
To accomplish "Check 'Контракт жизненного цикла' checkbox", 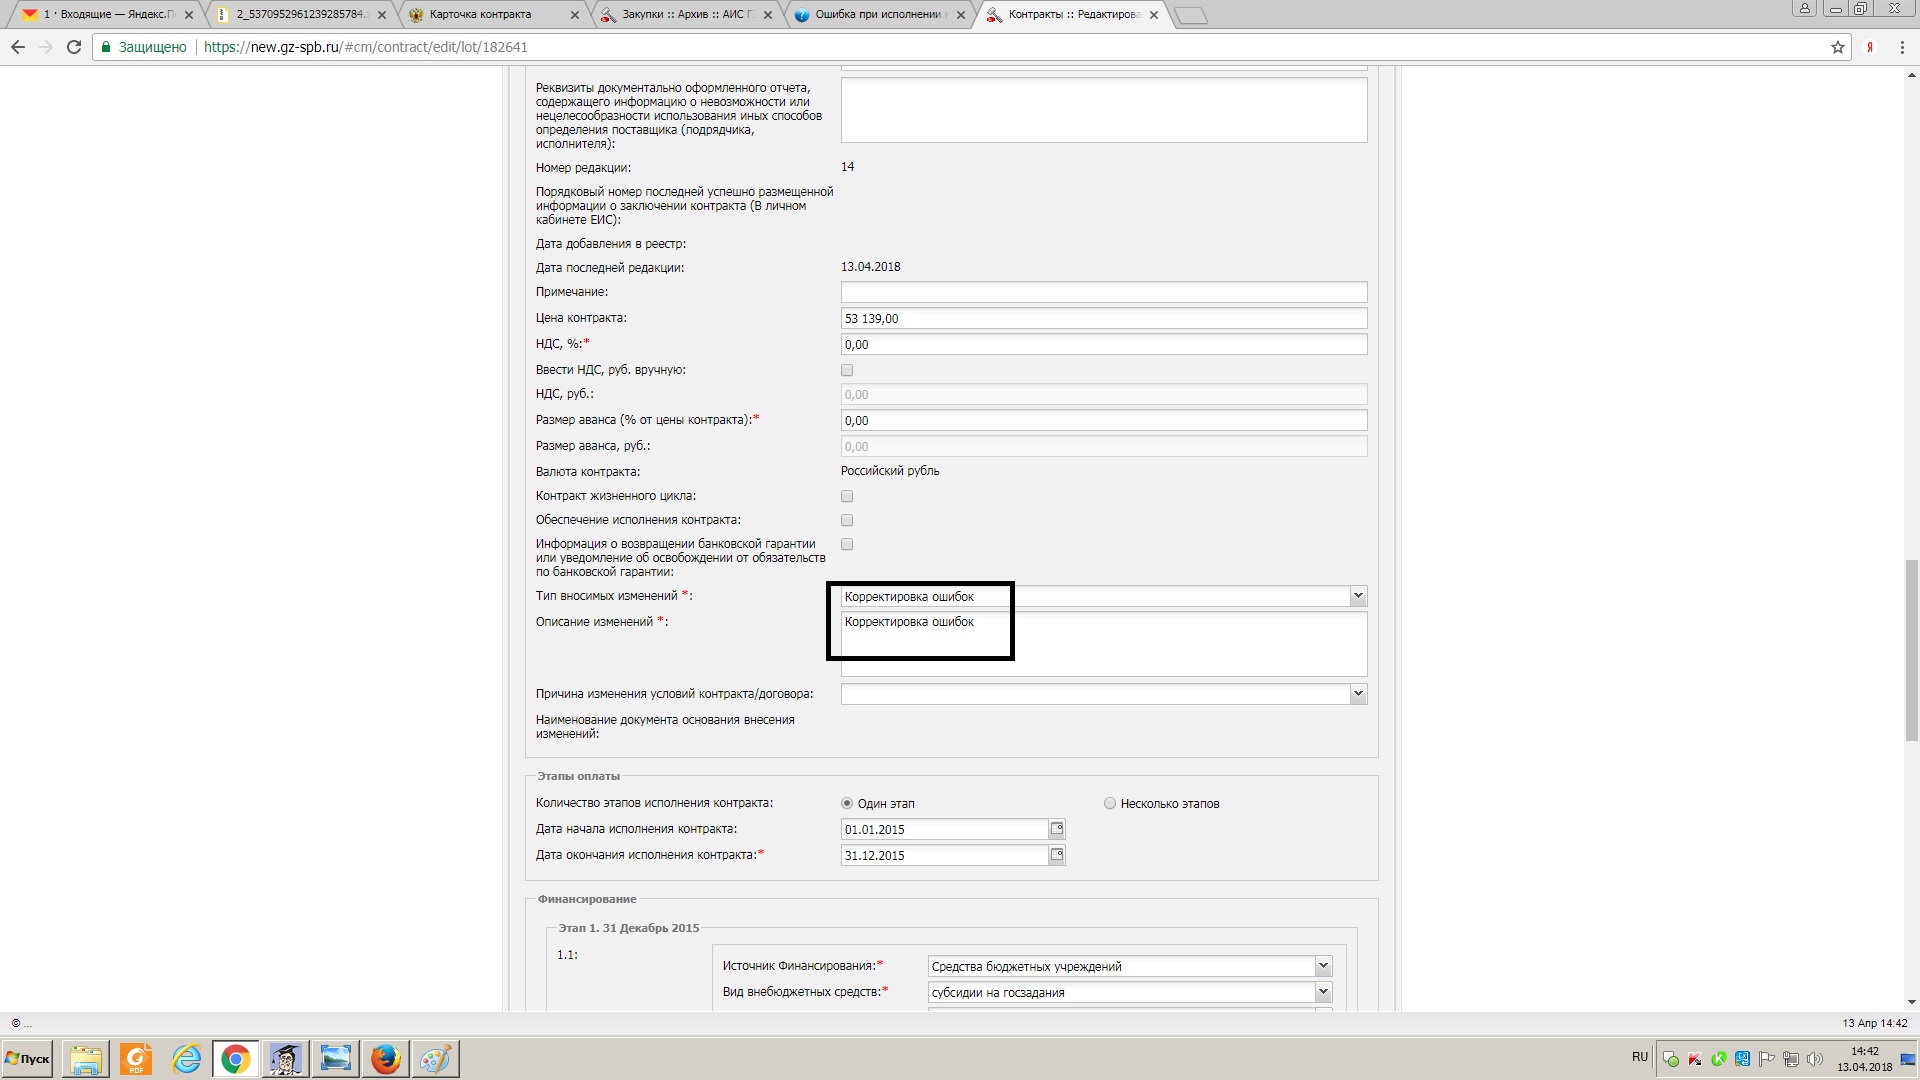I will point(847,496).
